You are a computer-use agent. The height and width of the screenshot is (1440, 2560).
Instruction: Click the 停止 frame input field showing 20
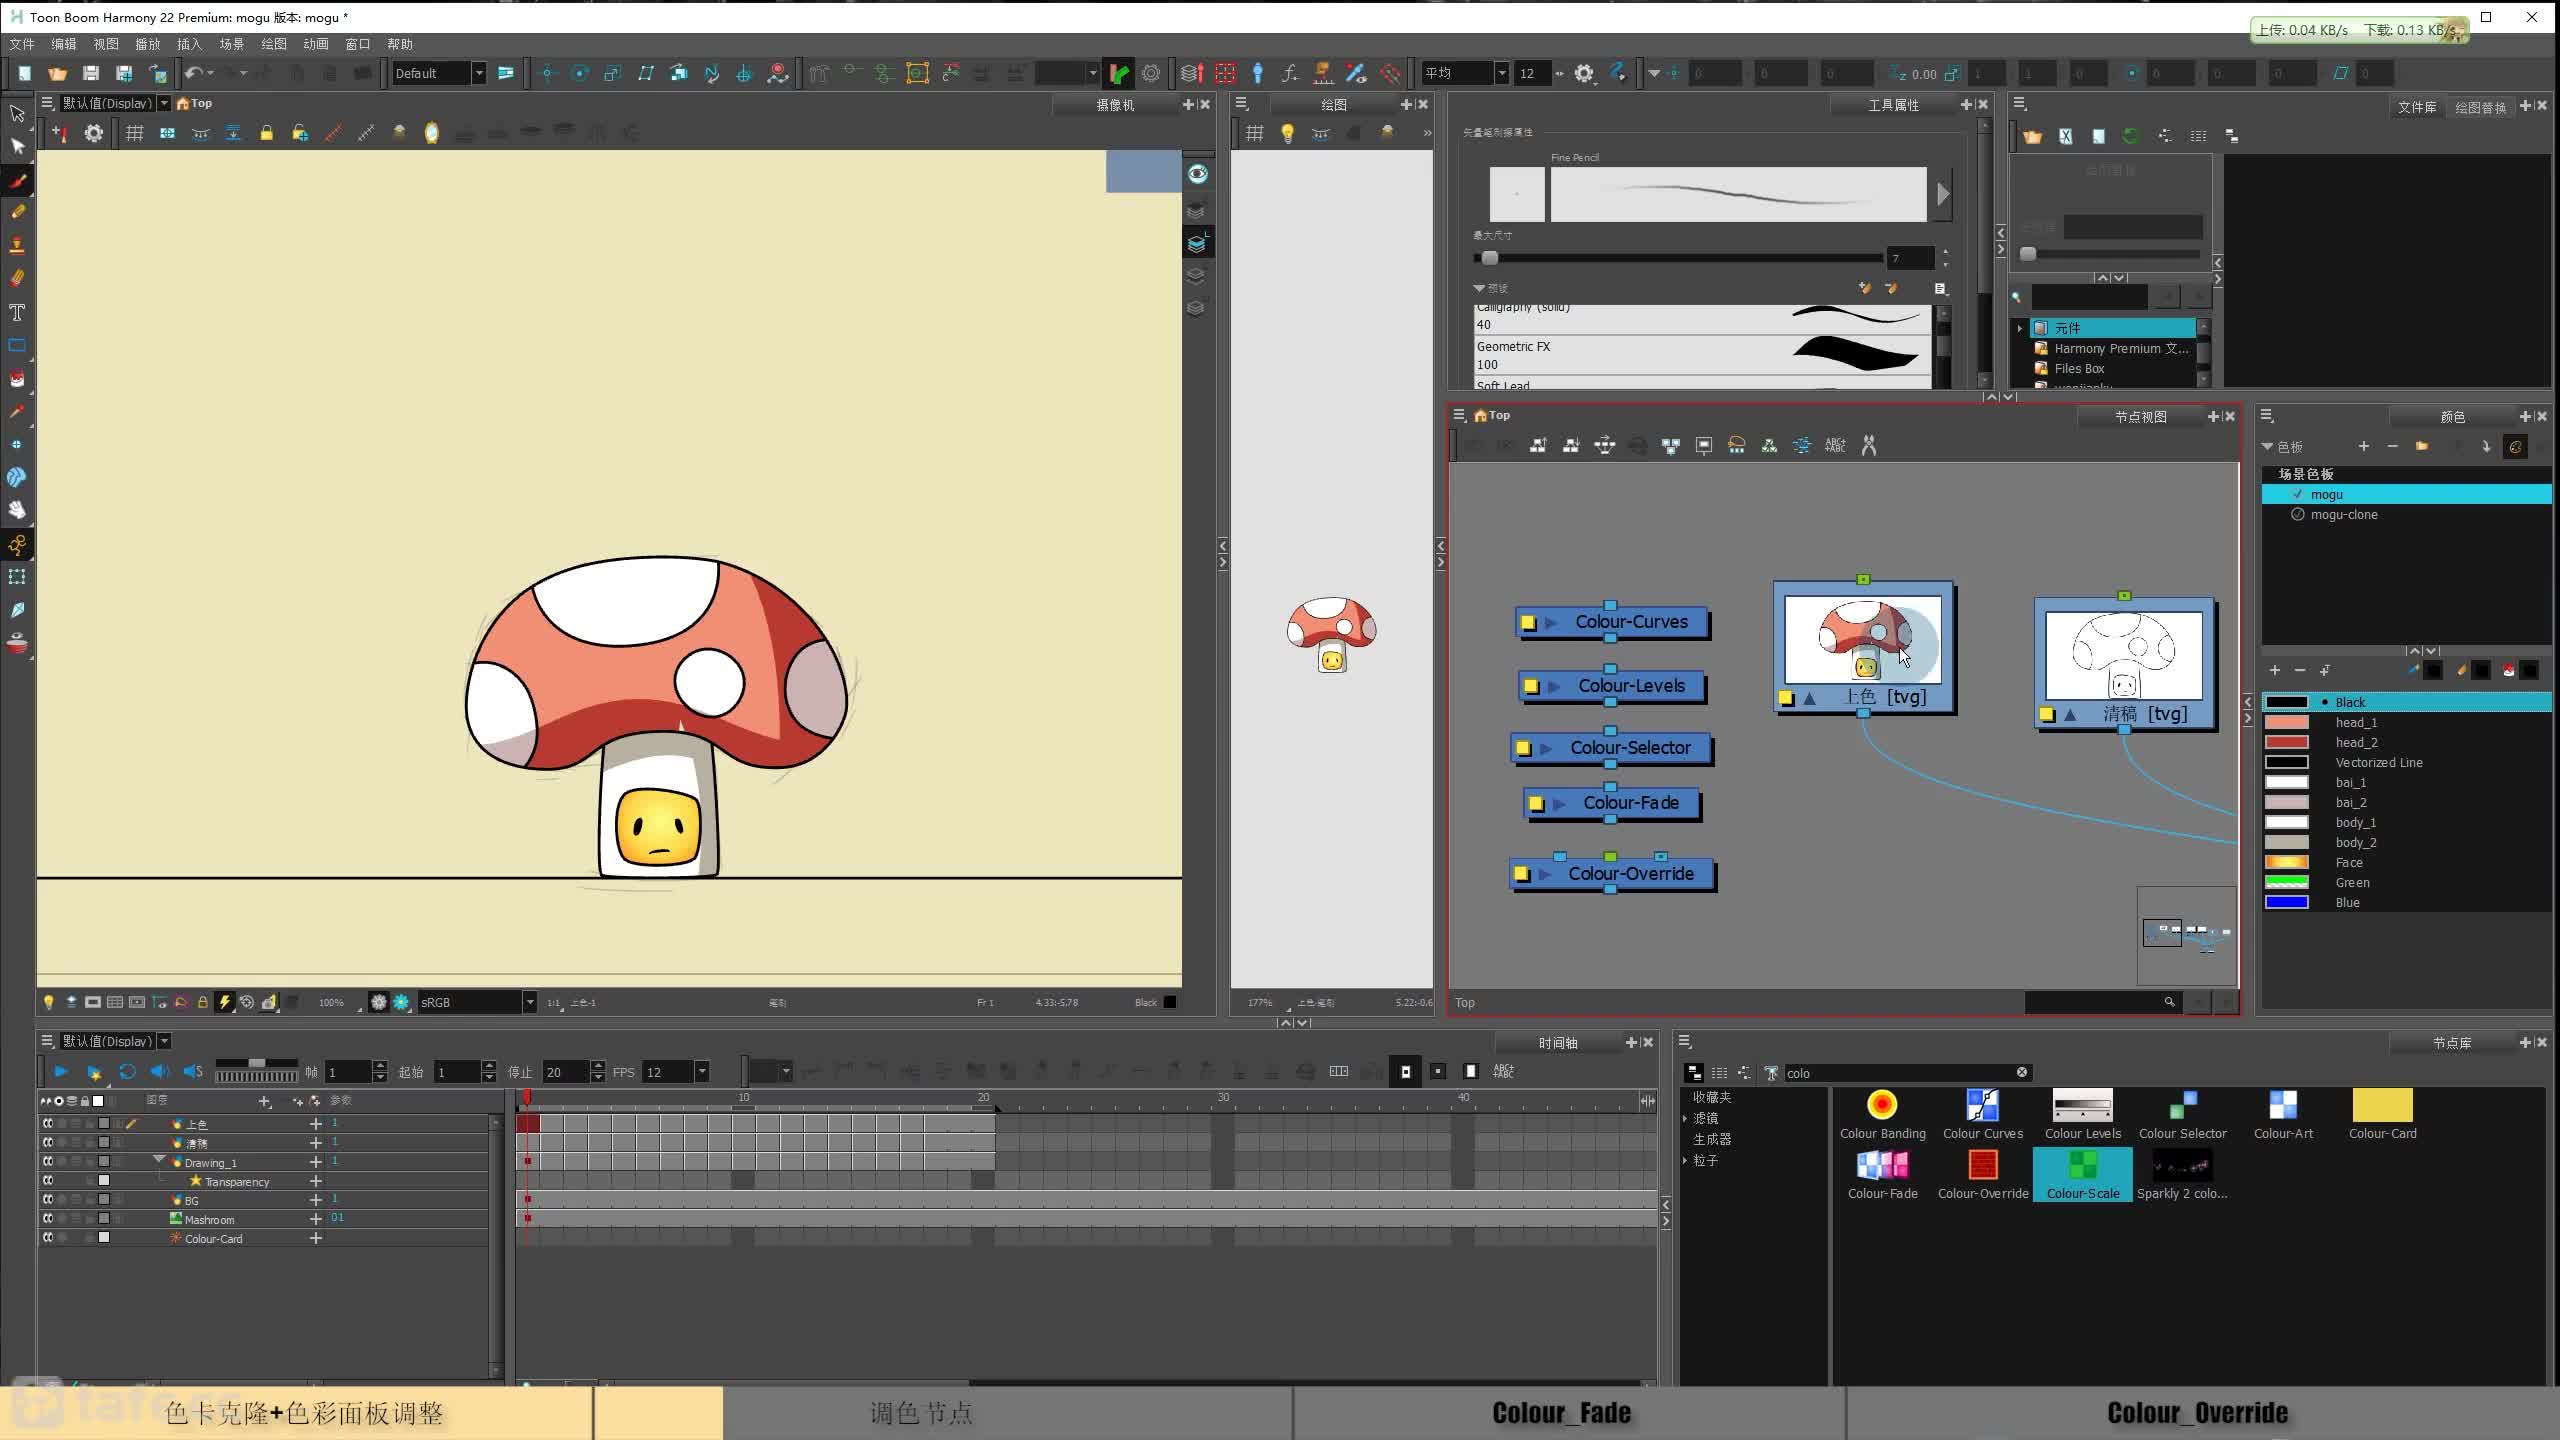pyautogui.click(x=567, y=1072)
